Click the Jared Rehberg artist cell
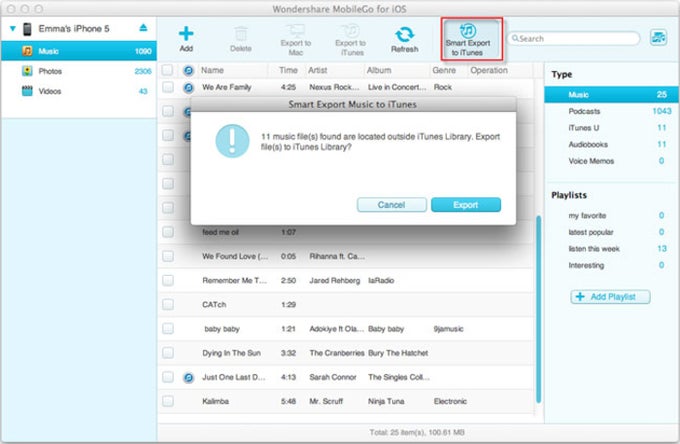680x444 pixels. [x=335, y=281]
